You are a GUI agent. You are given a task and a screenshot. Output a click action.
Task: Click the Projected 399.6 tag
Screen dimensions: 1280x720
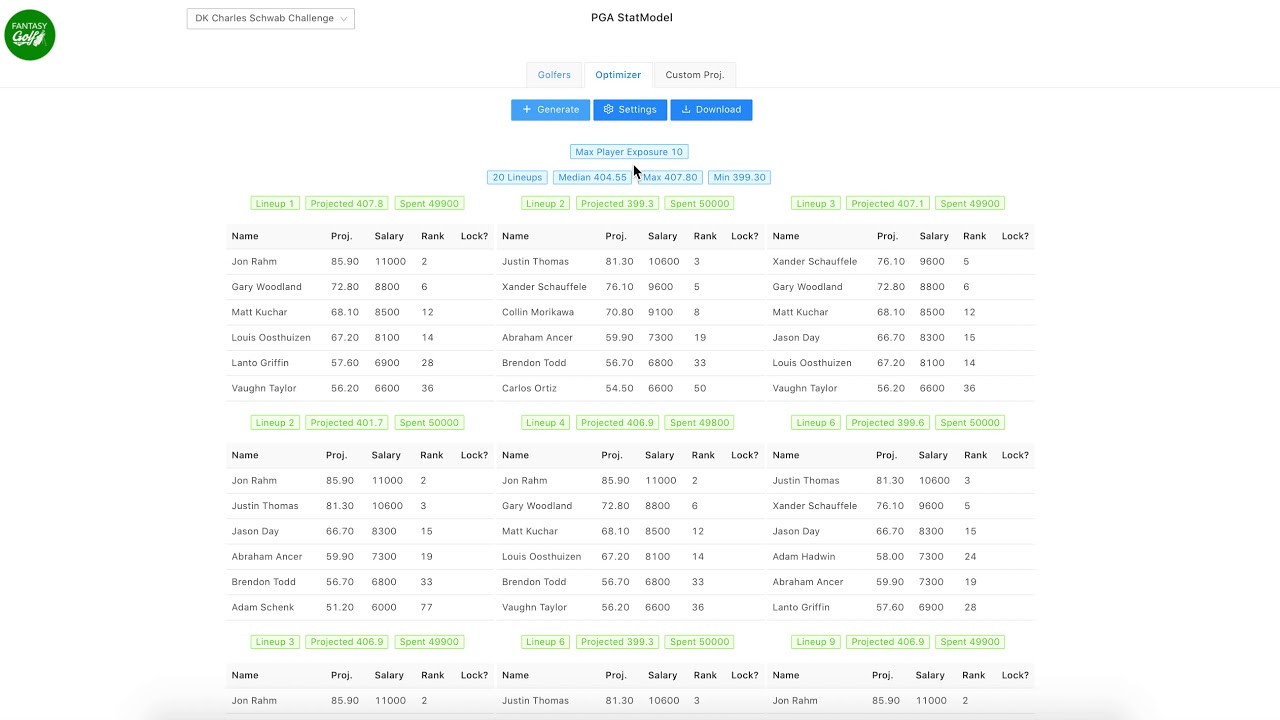click(x=888, y=422)
